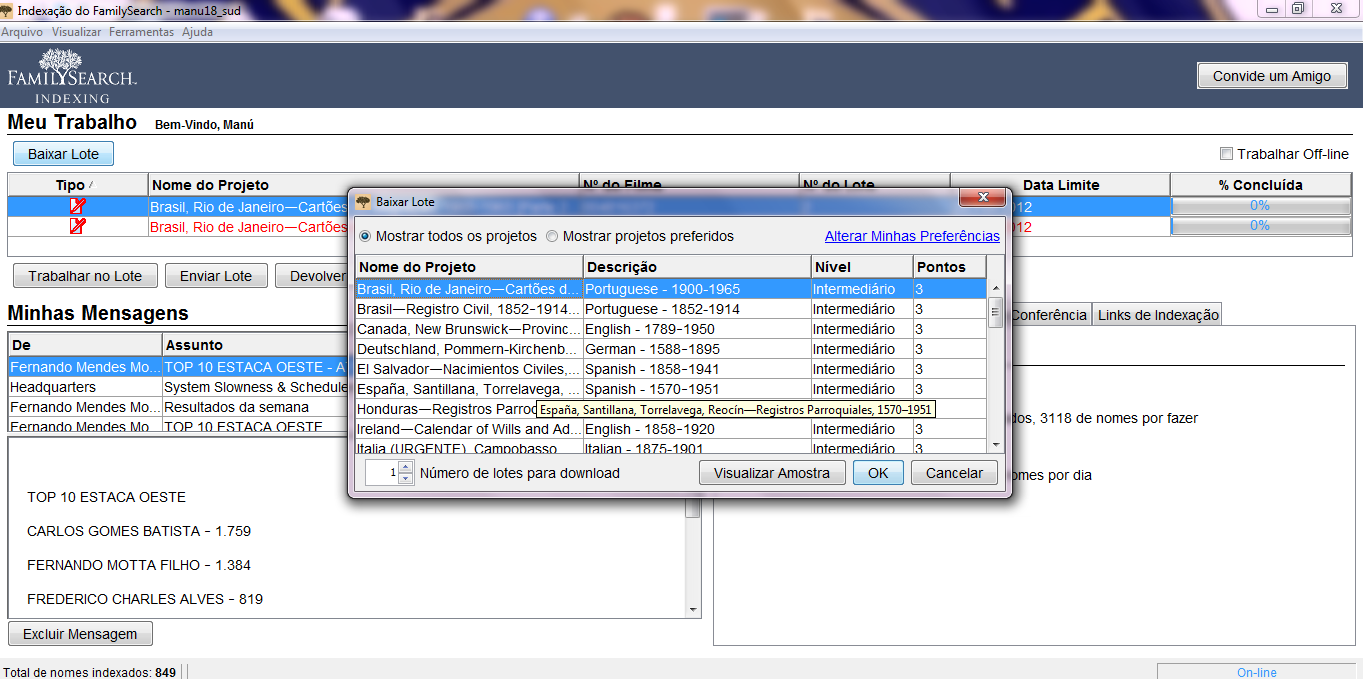Screen dimensions: 1363x679
Task: Increase the number of batches to download
Action: coord(405,467)
